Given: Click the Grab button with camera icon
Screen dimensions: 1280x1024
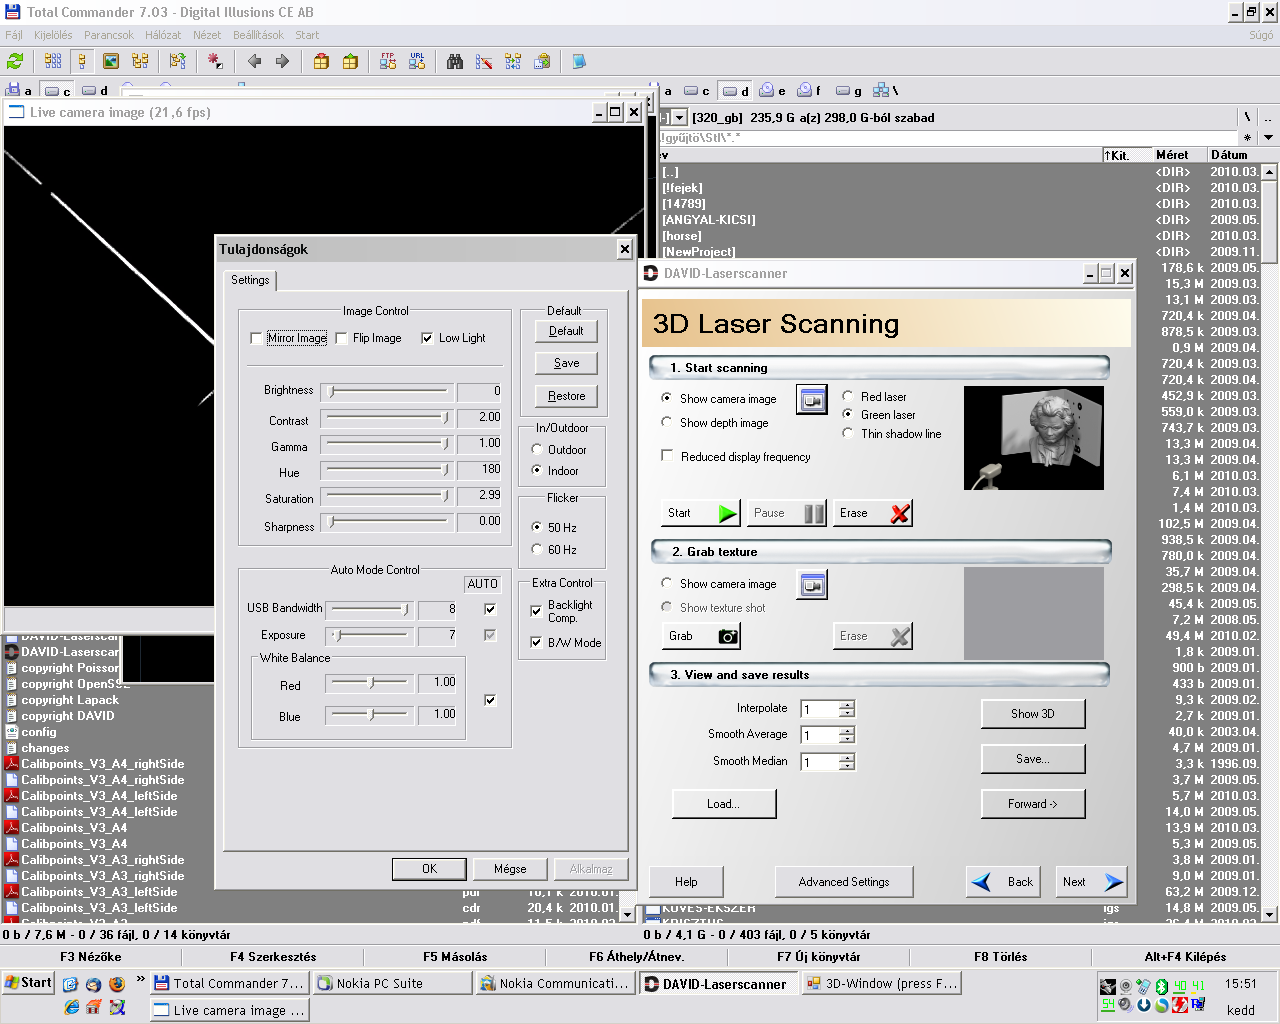Looking at the screenshot, I should (x=703, y=636).
